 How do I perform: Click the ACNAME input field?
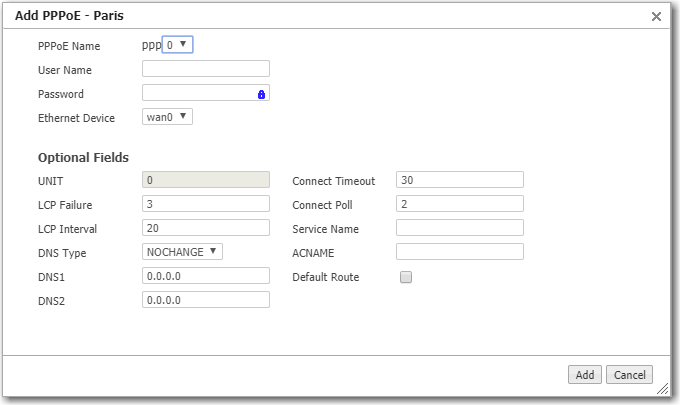(x=460, y=252)
